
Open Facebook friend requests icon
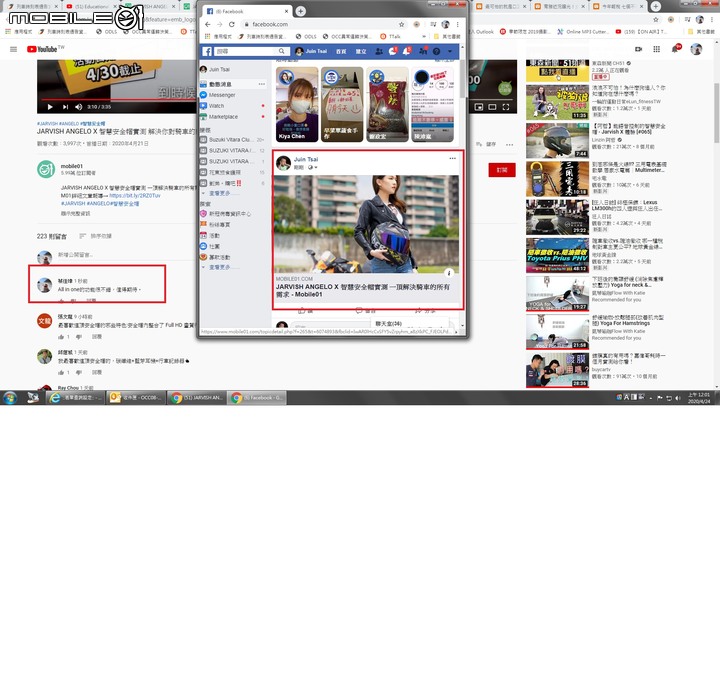[379, 51]
